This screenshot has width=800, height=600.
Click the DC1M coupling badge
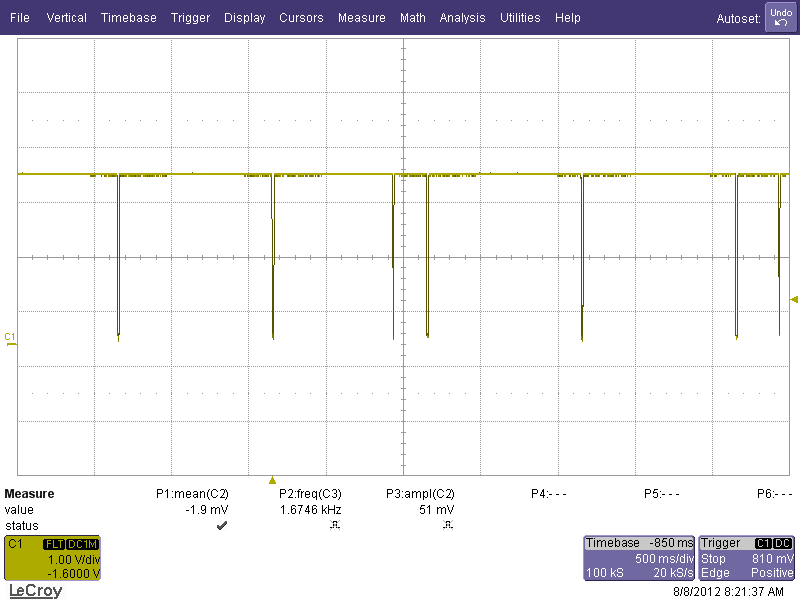(82, 544)
